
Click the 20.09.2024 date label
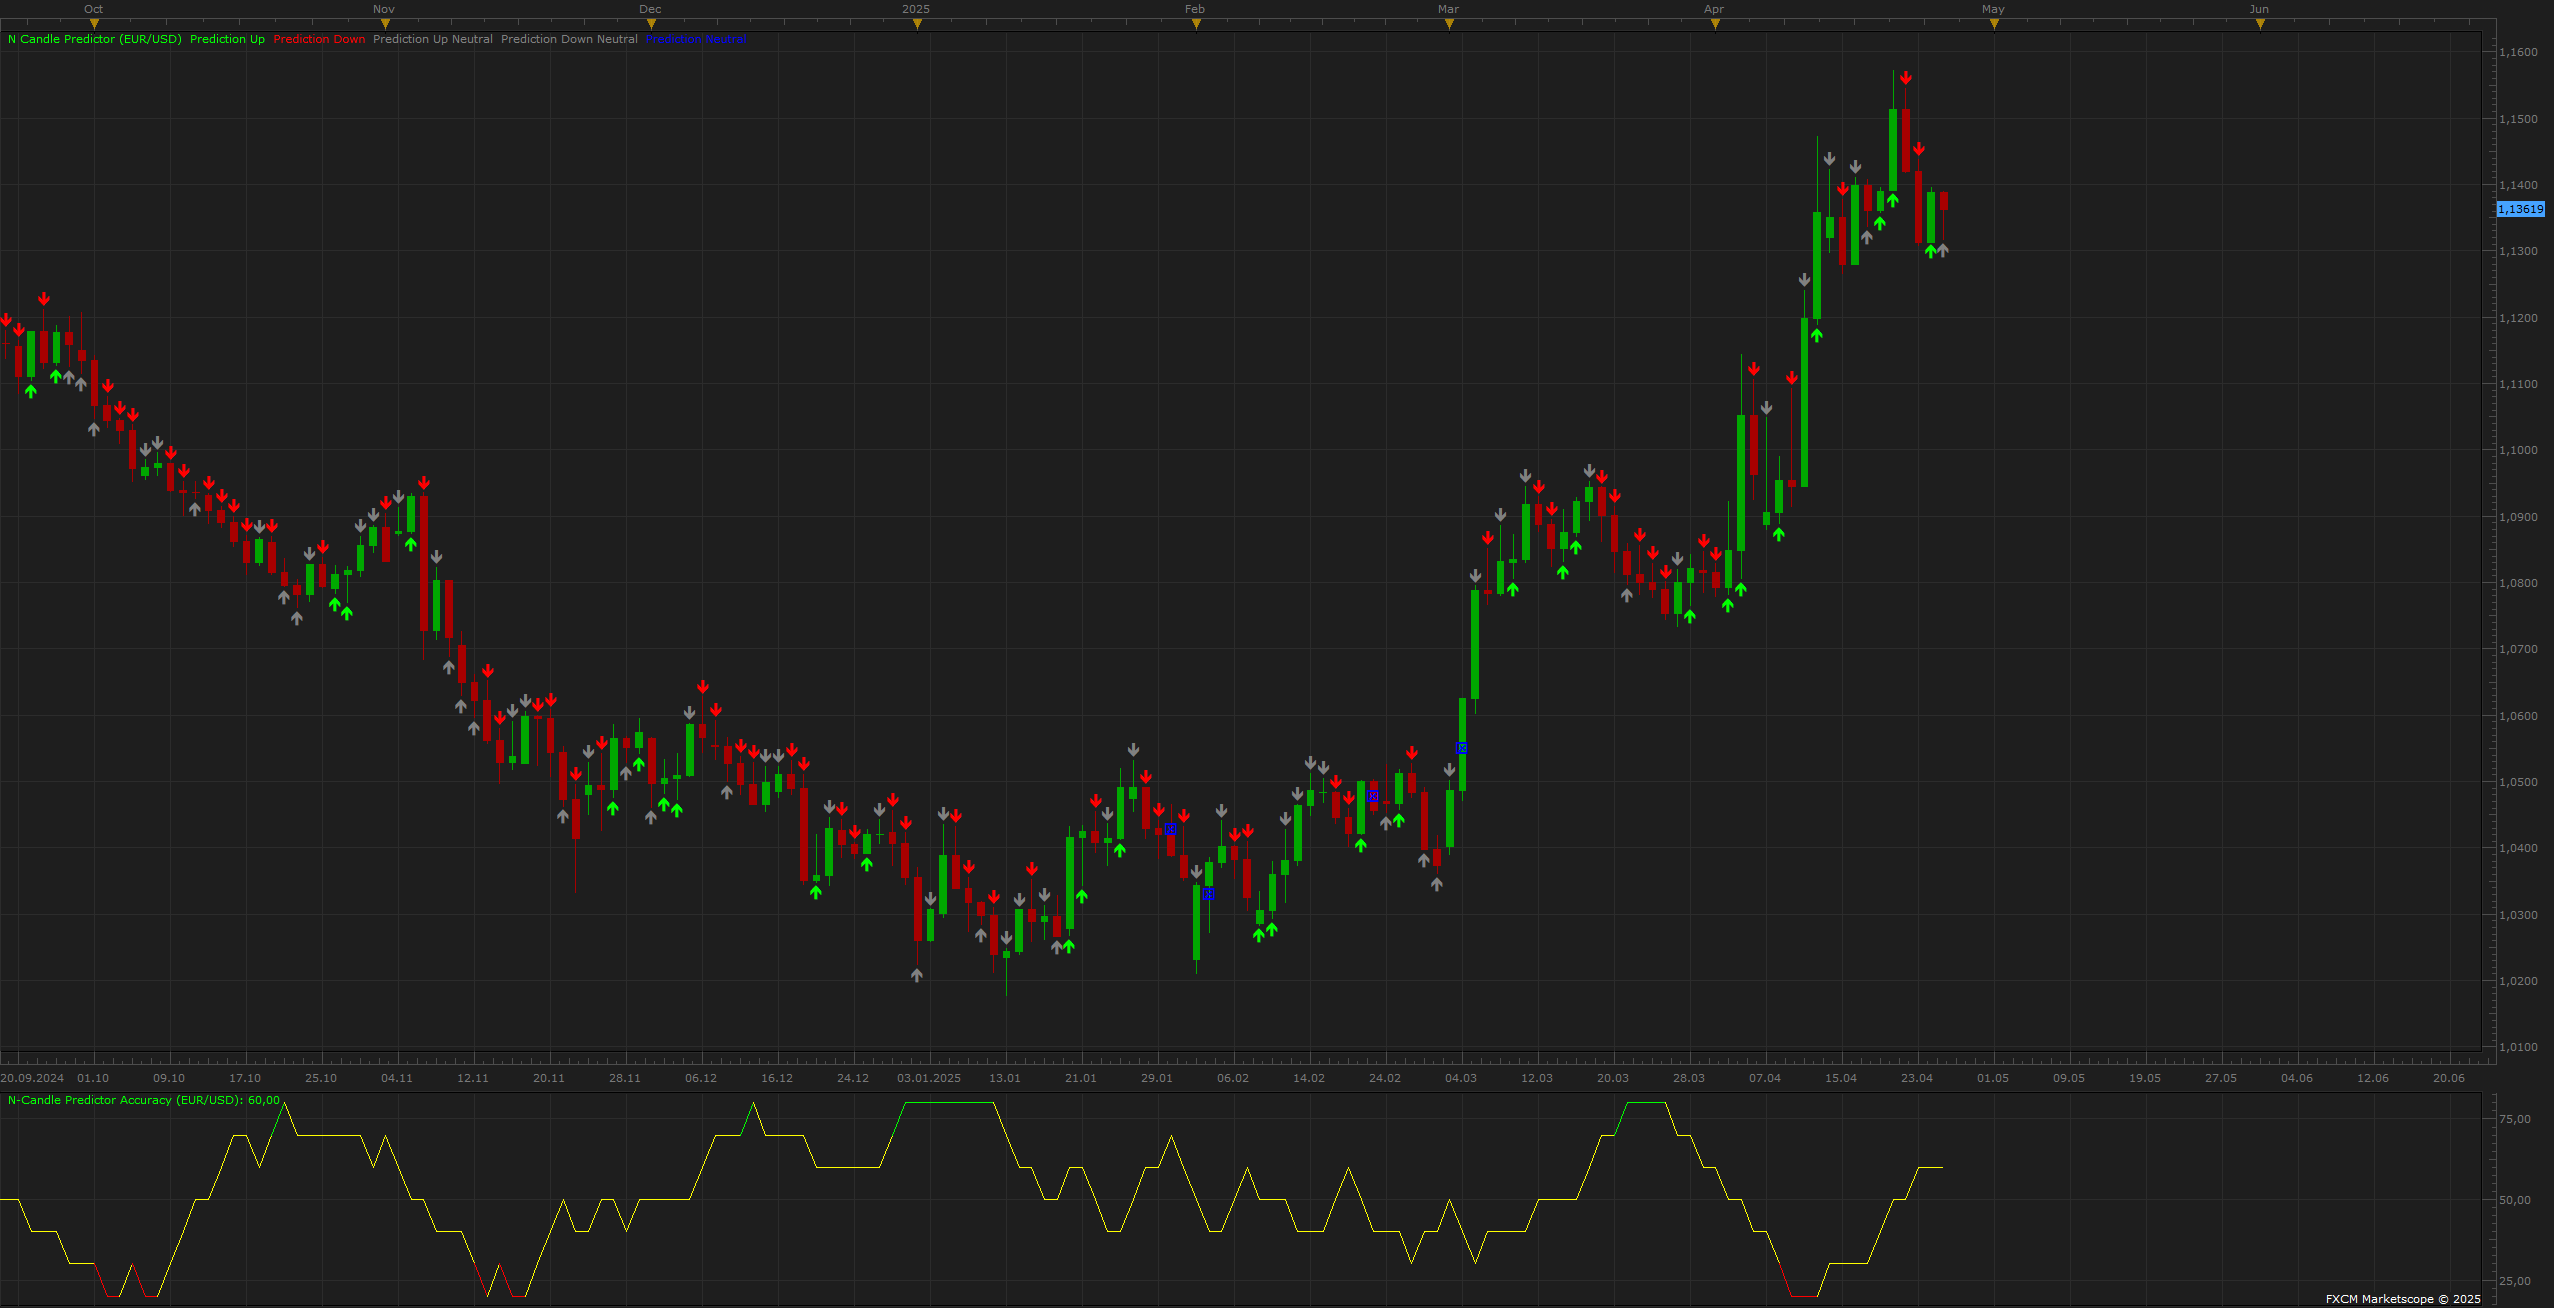click(x=32, y=1078)
